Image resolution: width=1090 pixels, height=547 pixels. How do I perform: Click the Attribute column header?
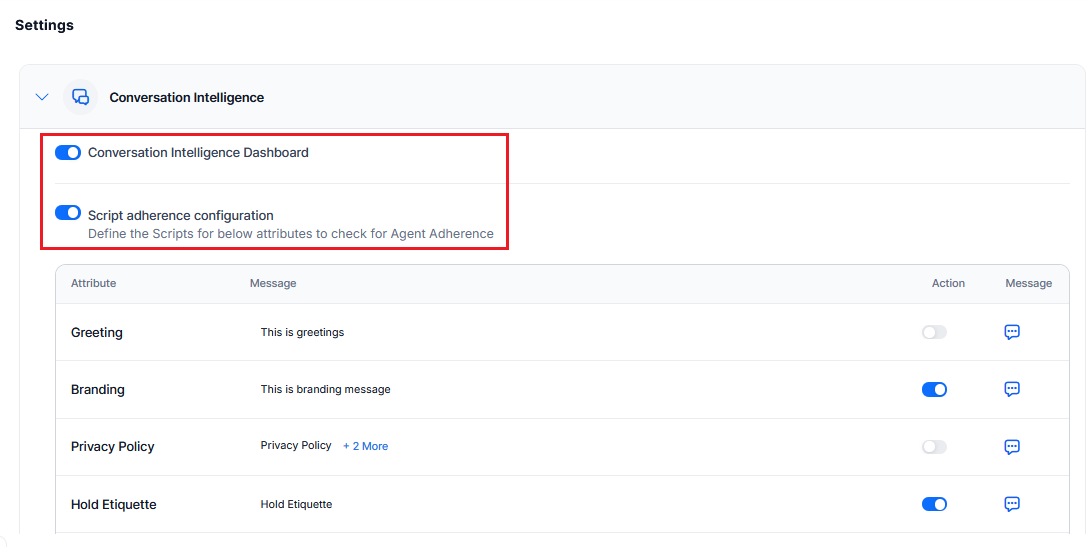coord(93,283)
